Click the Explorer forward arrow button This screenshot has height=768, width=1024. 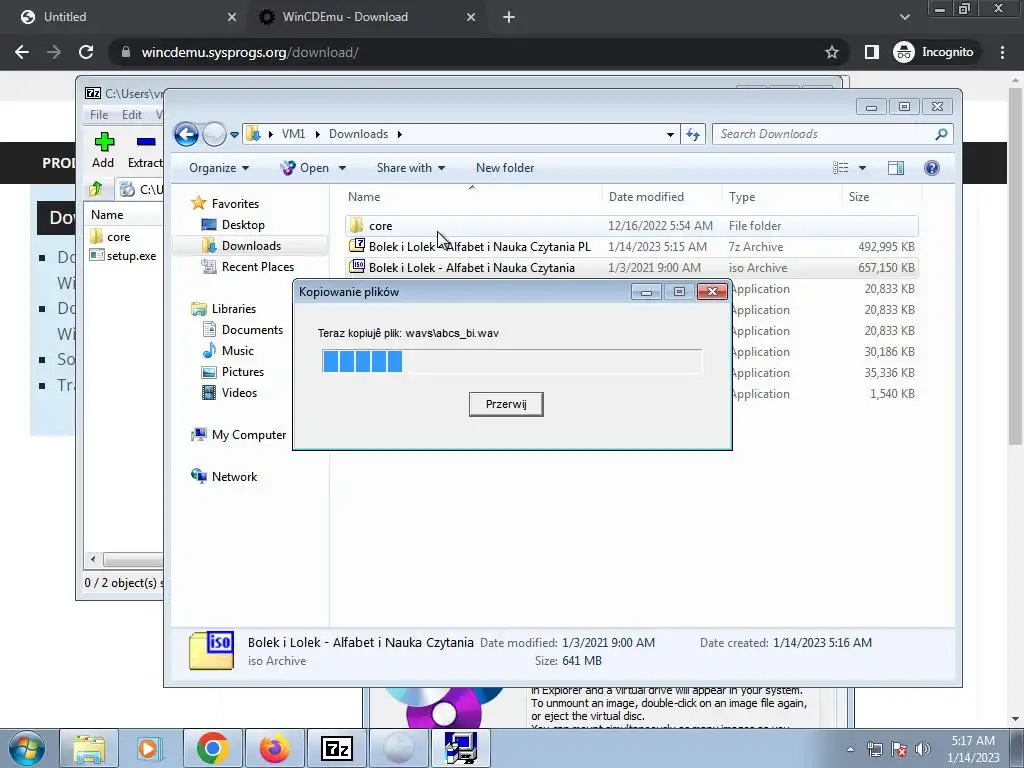pyautogui.click(x=214, y=135)
